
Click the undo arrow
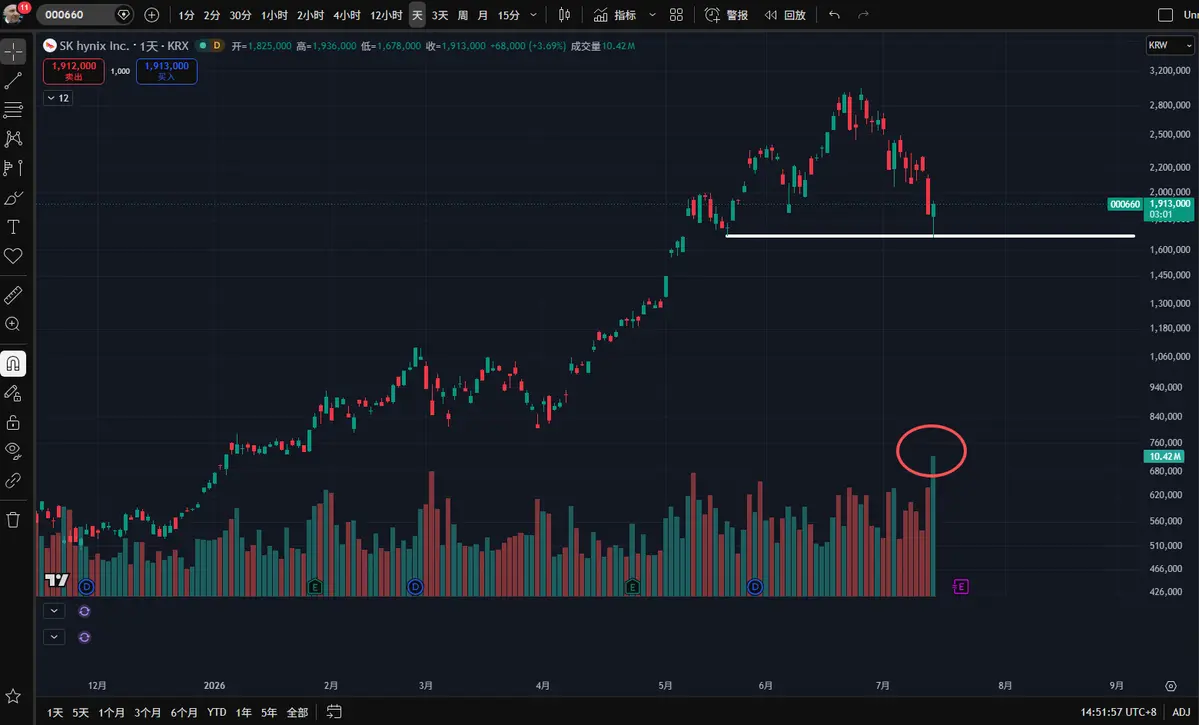click(834, 15)
